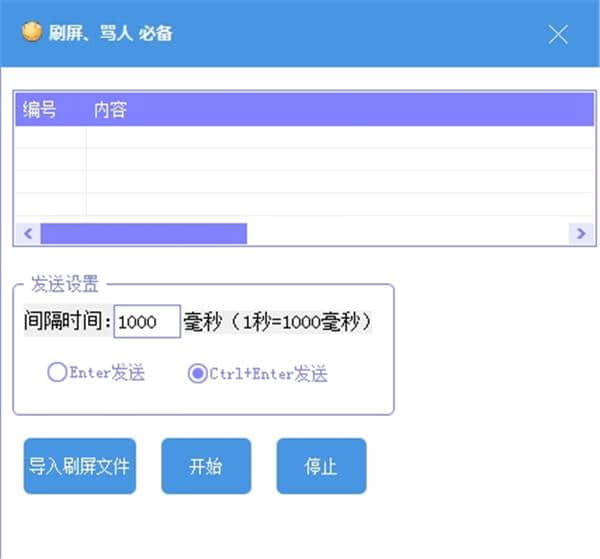The image size is (600, 559).
Task: Focus the 间隔时间 interval input field
Action: click(x=146, y=322)
